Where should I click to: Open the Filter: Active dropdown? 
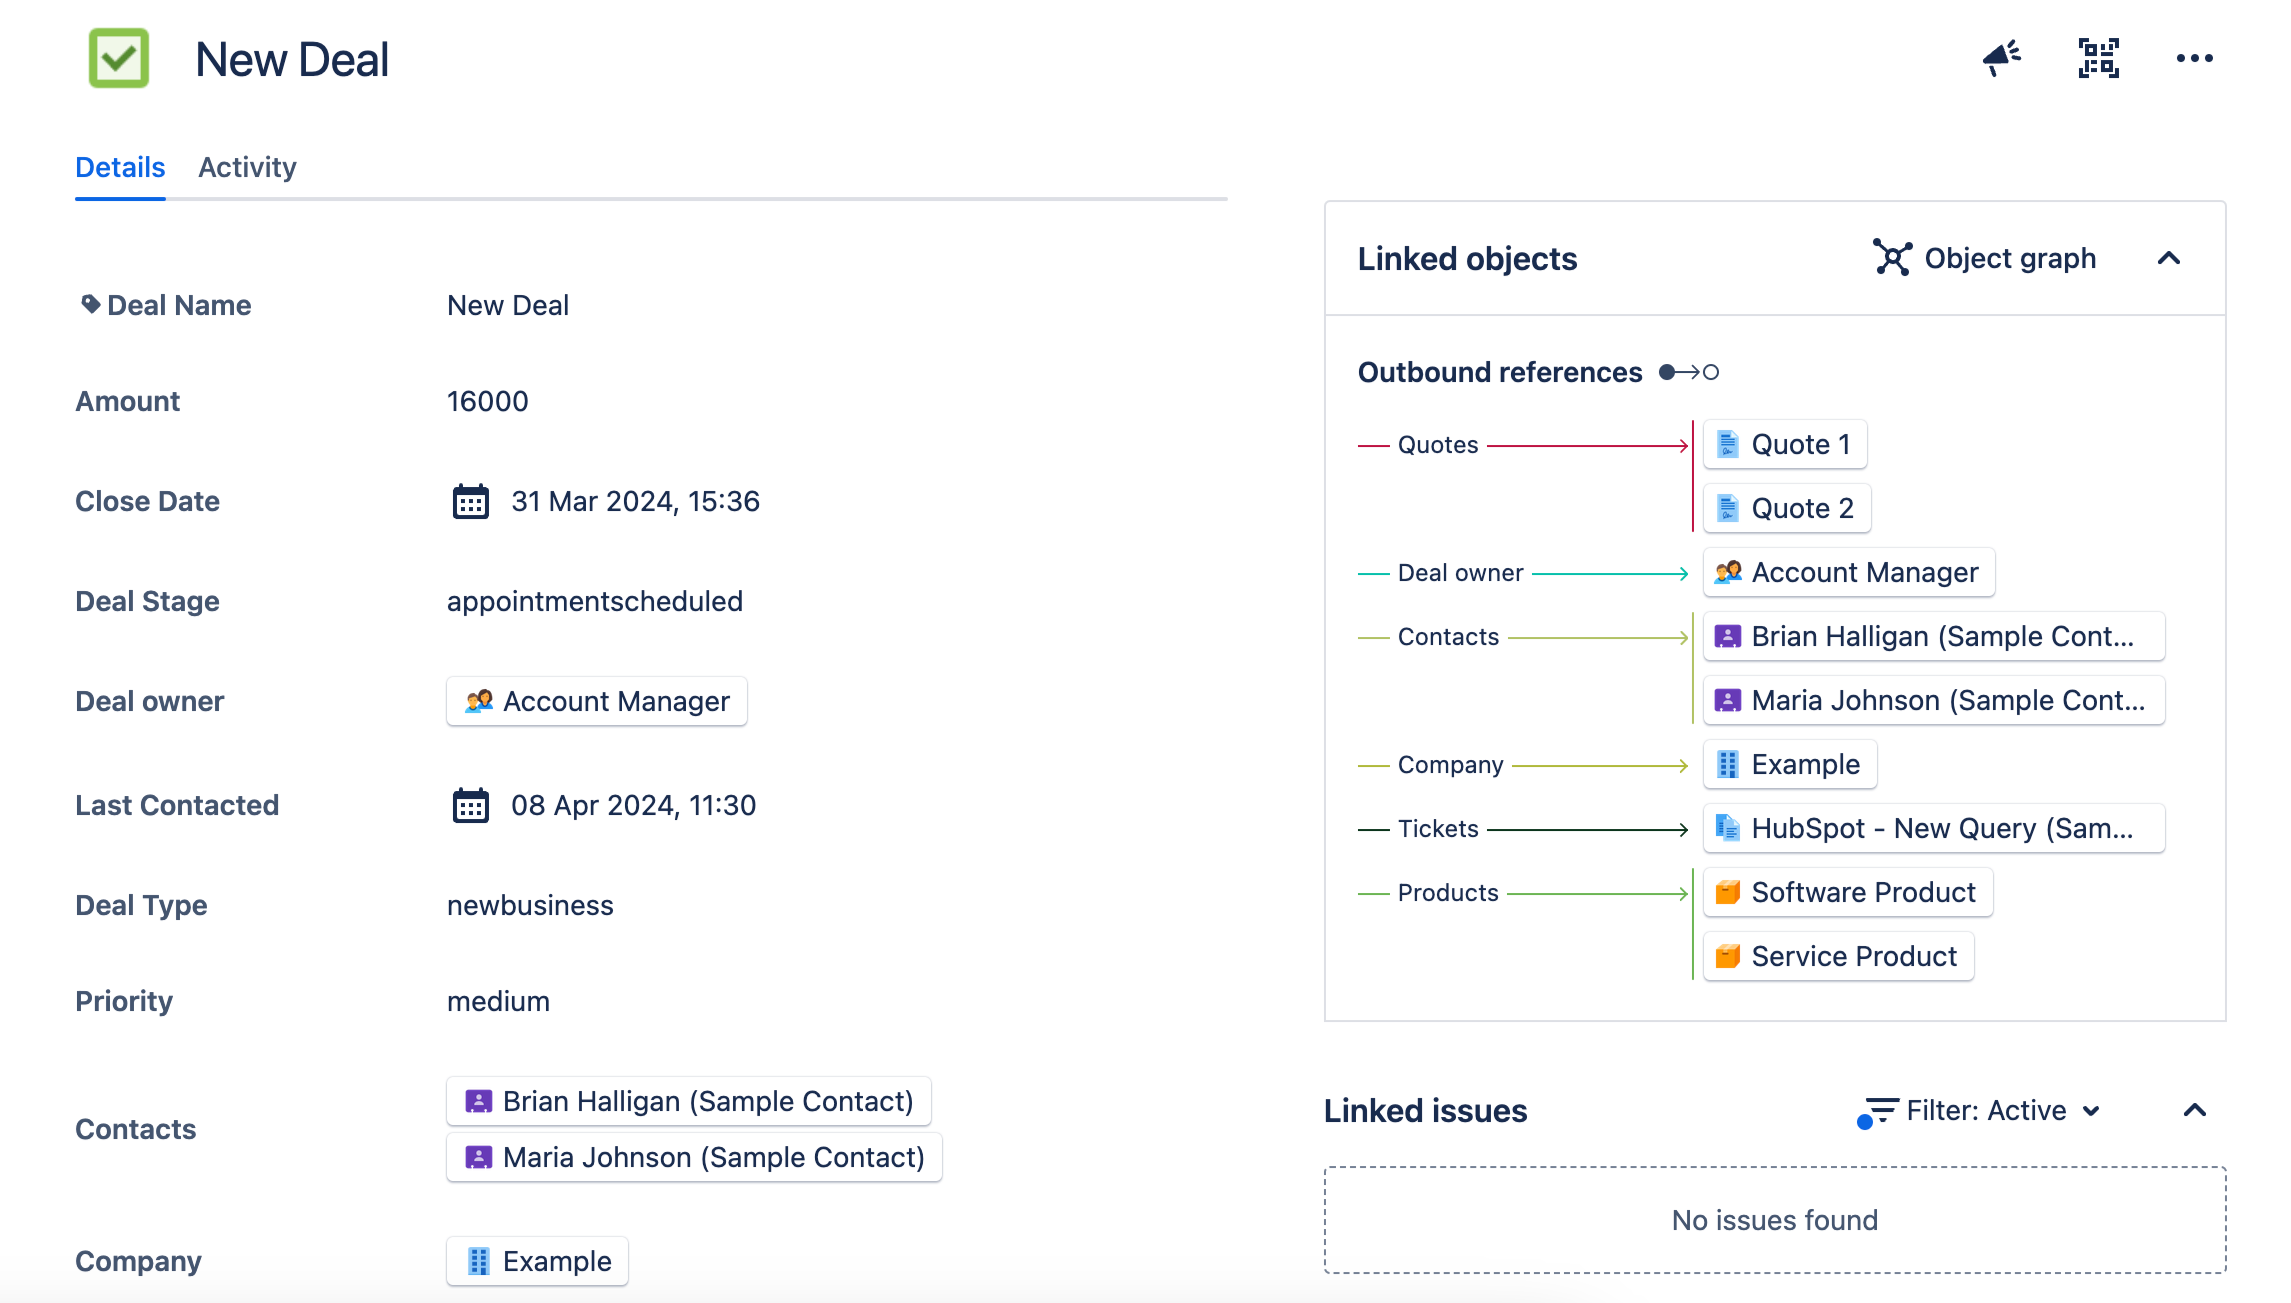[1985, 1110]
